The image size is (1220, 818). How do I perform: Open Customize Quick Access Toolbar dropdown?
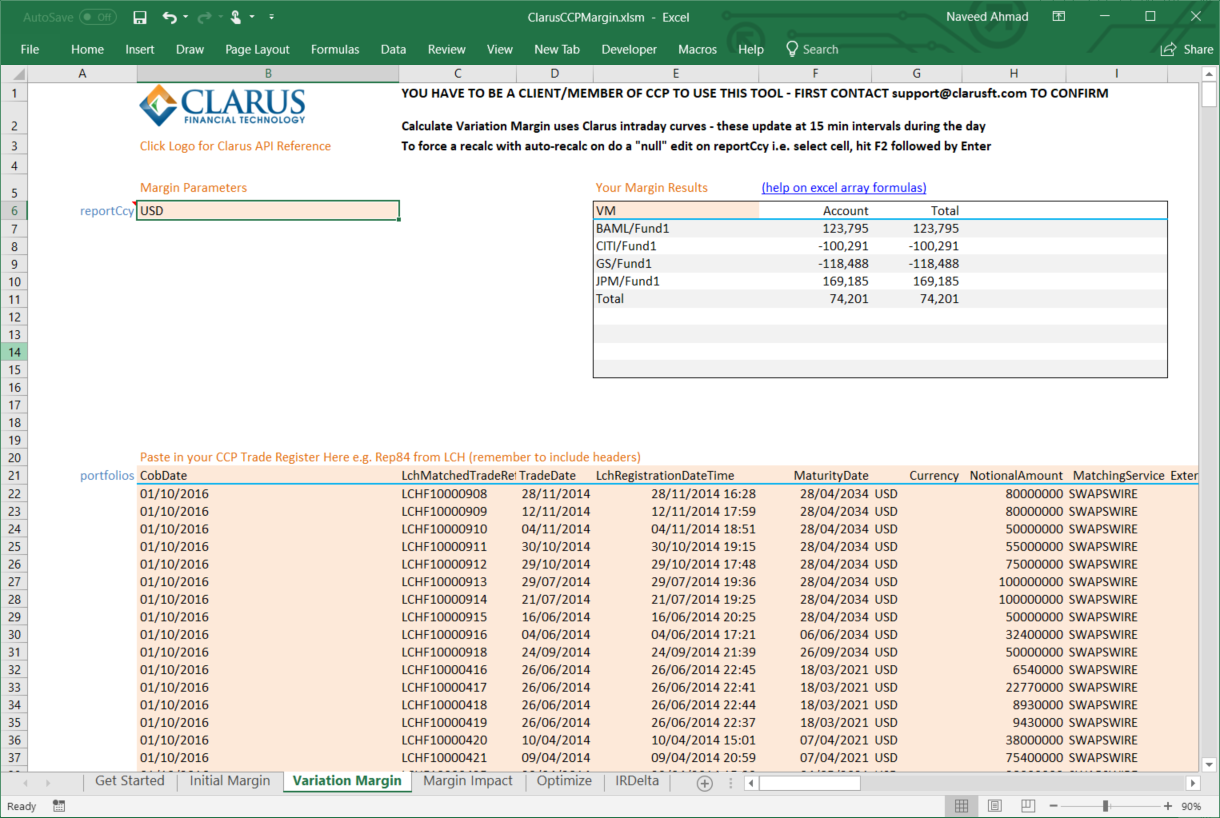(272, 17)
